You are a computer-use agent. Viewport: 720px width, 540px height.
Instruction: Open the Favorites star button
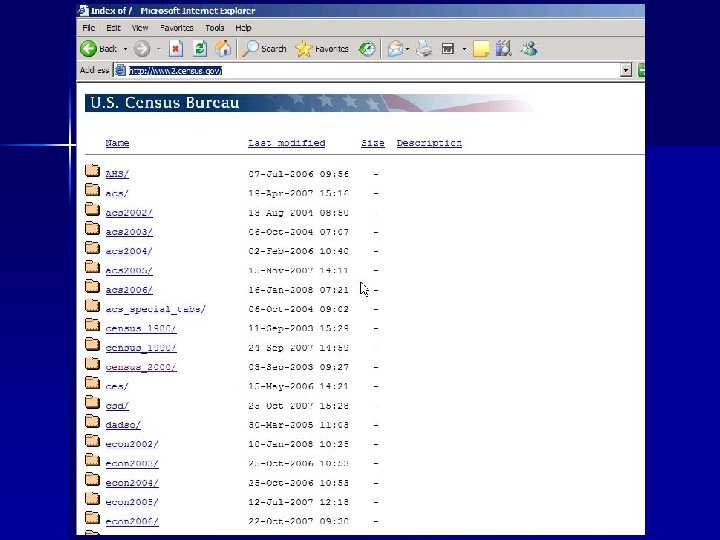coord(322,49)
